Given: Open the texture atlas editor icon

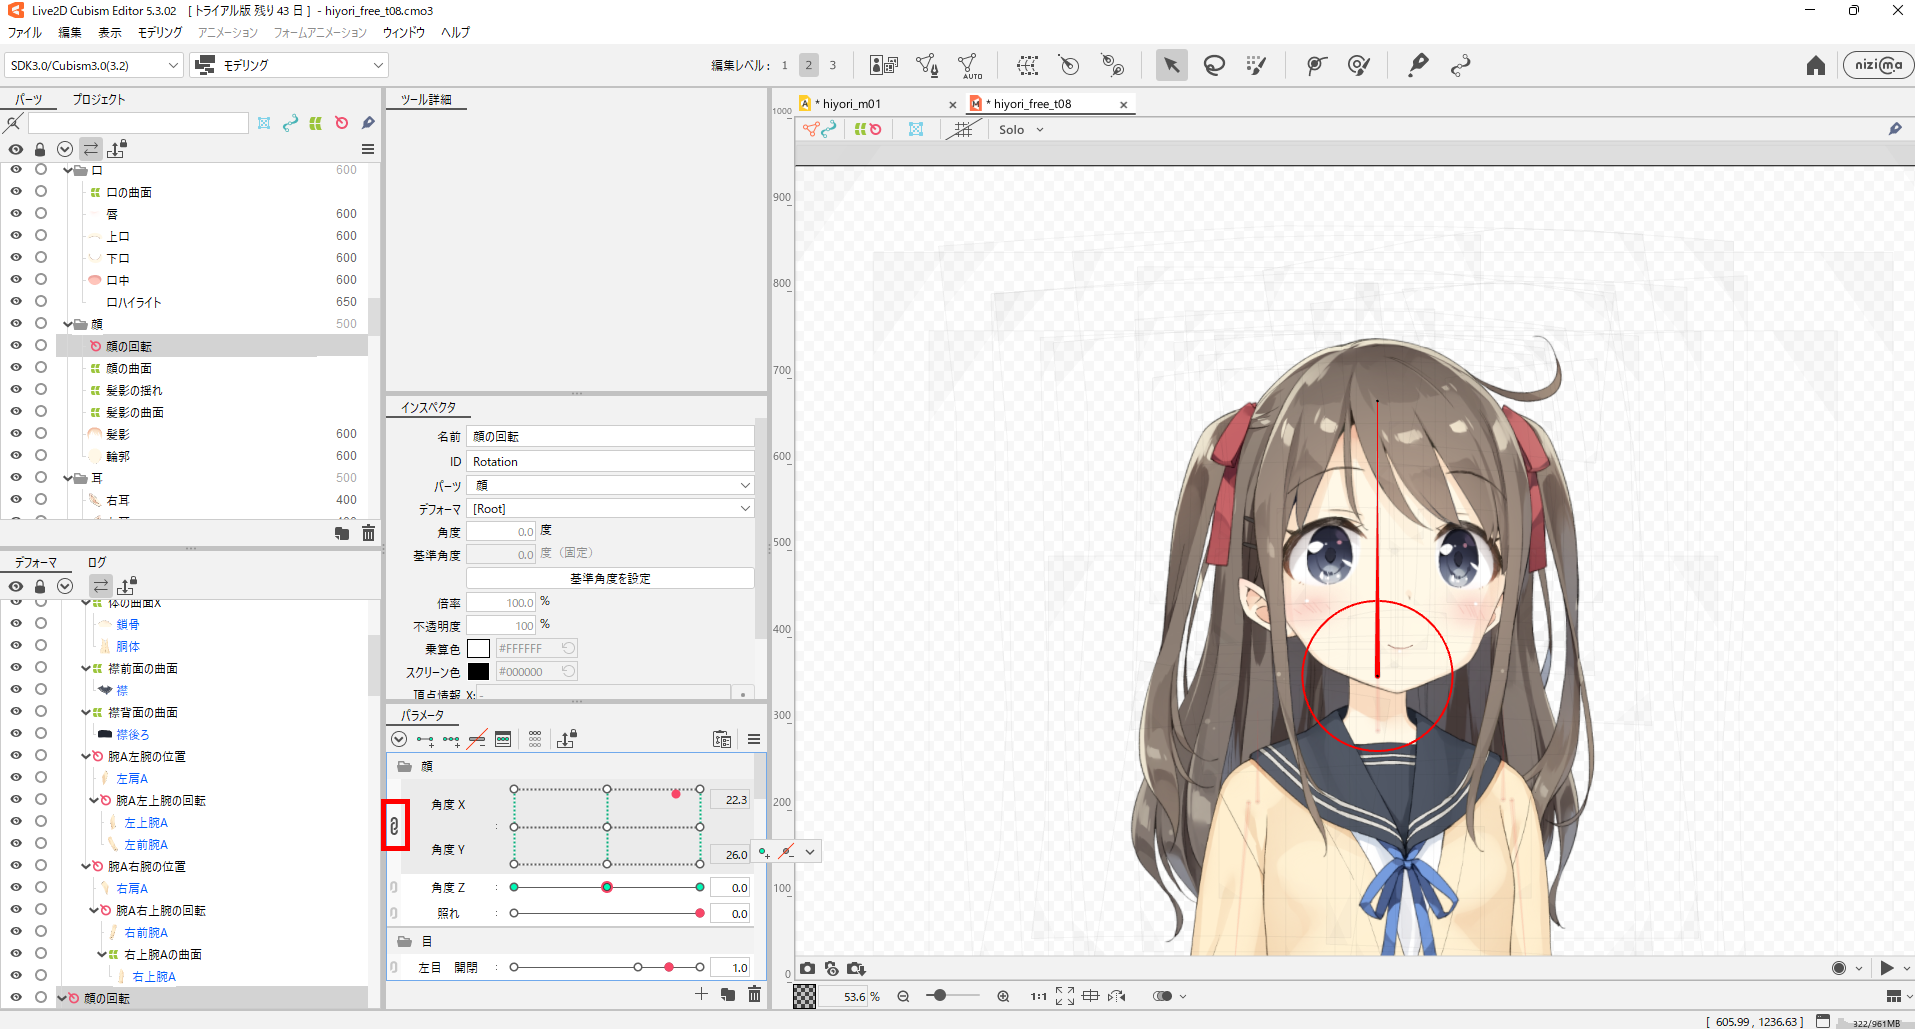Looking at the screenshot, I should point(883,65).
